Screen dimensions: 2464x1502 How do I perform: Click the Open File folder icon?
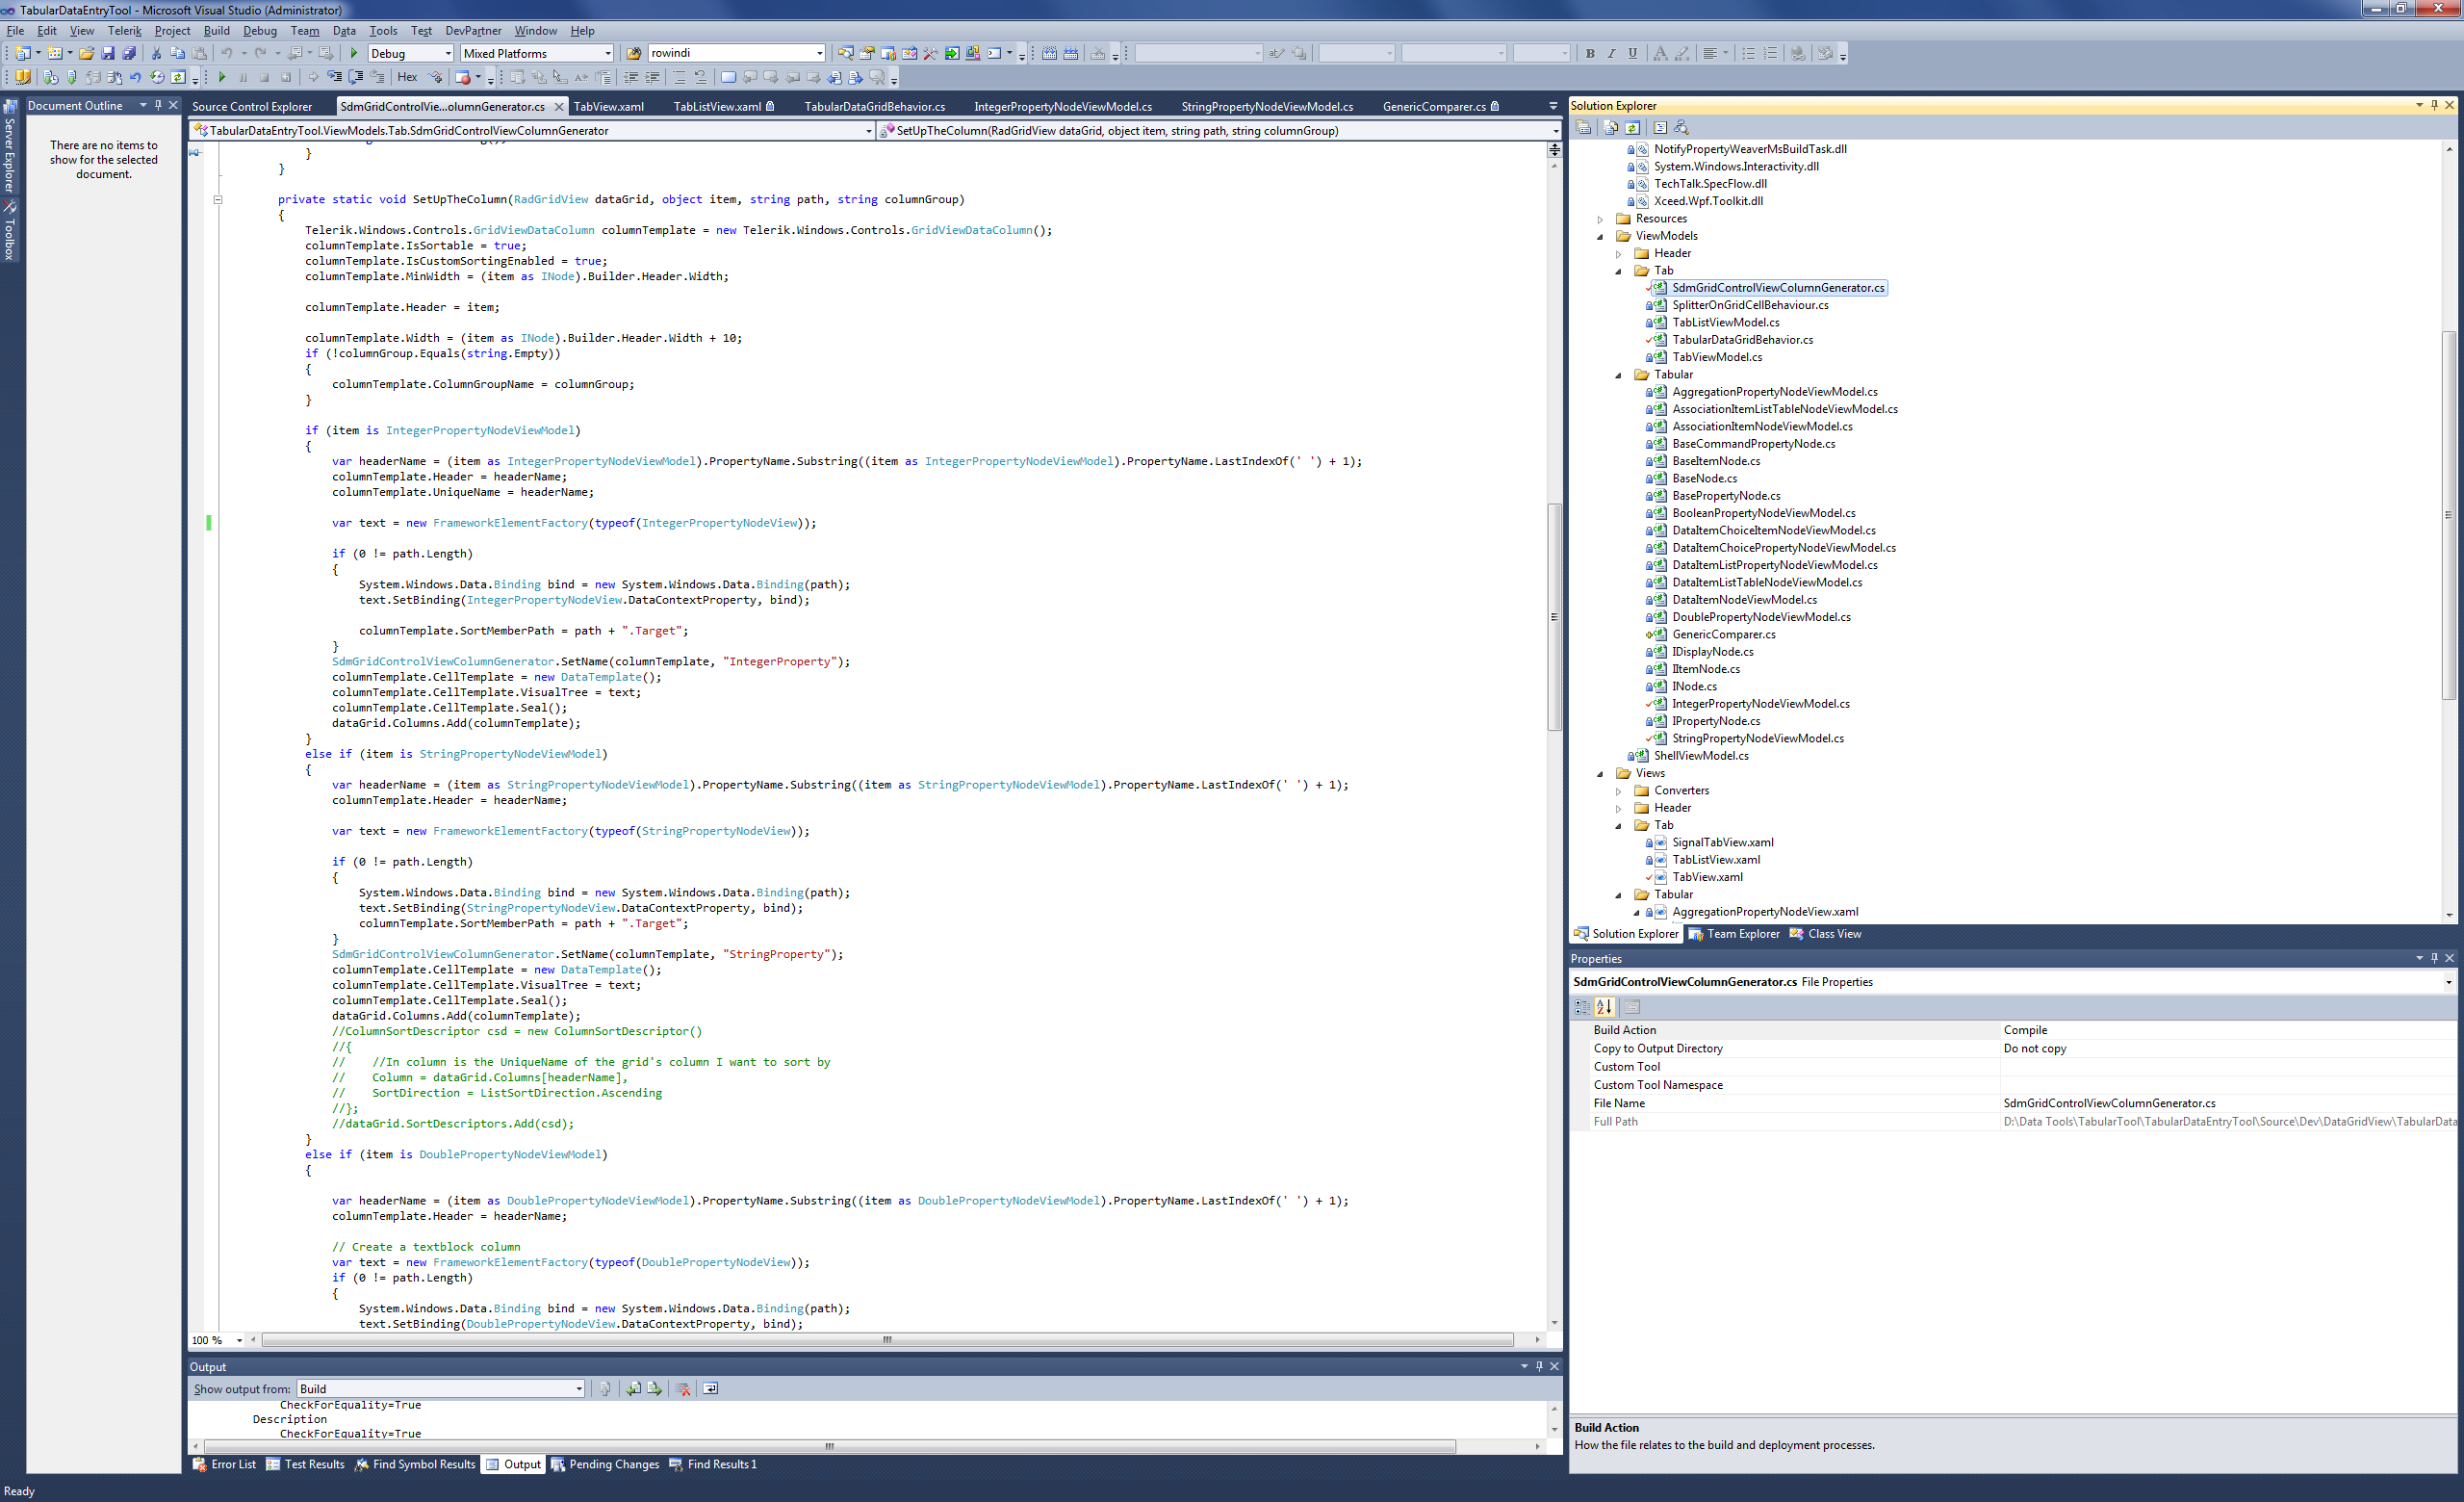(86, 53)
